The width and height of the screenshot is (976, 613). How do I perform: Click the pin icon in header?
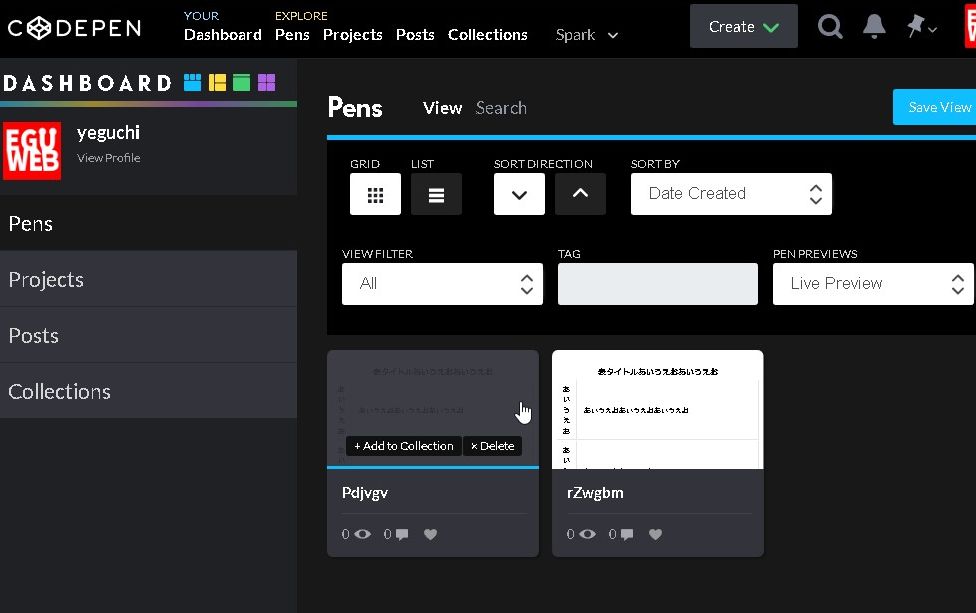coord(916,27)
